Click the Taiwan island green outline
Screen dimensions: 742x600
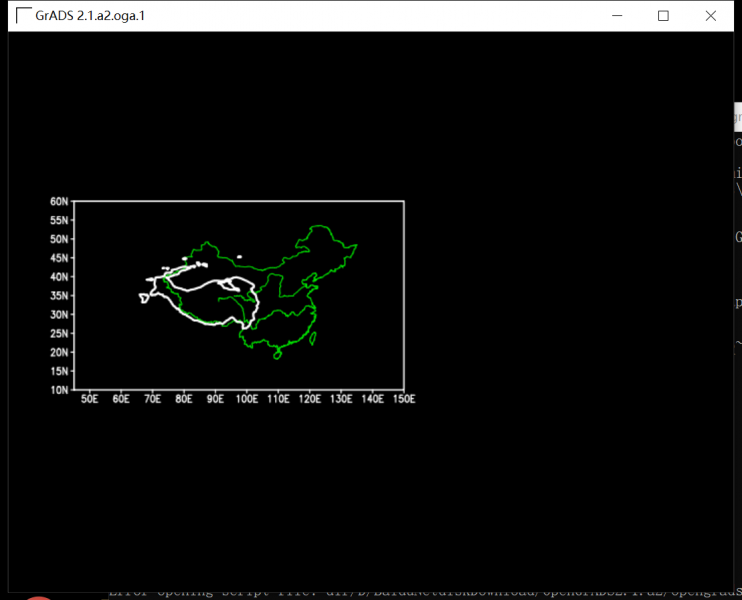point(313,338)
